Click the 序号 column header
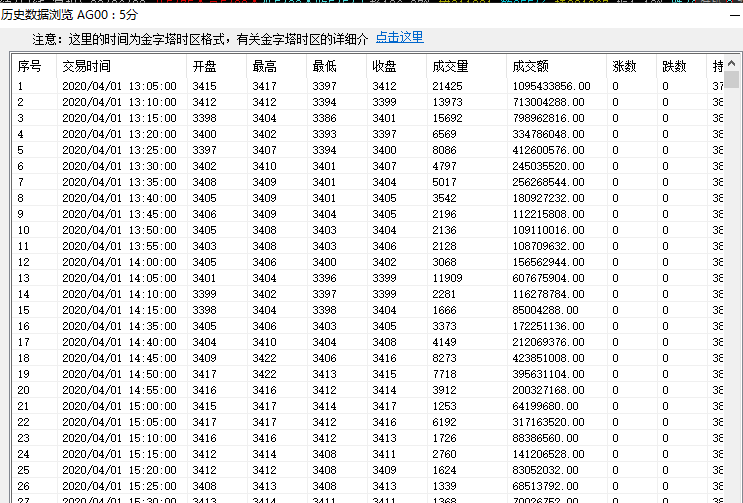Image resolution: width=743 pixels, height=503 pixels. click(35, 66)
